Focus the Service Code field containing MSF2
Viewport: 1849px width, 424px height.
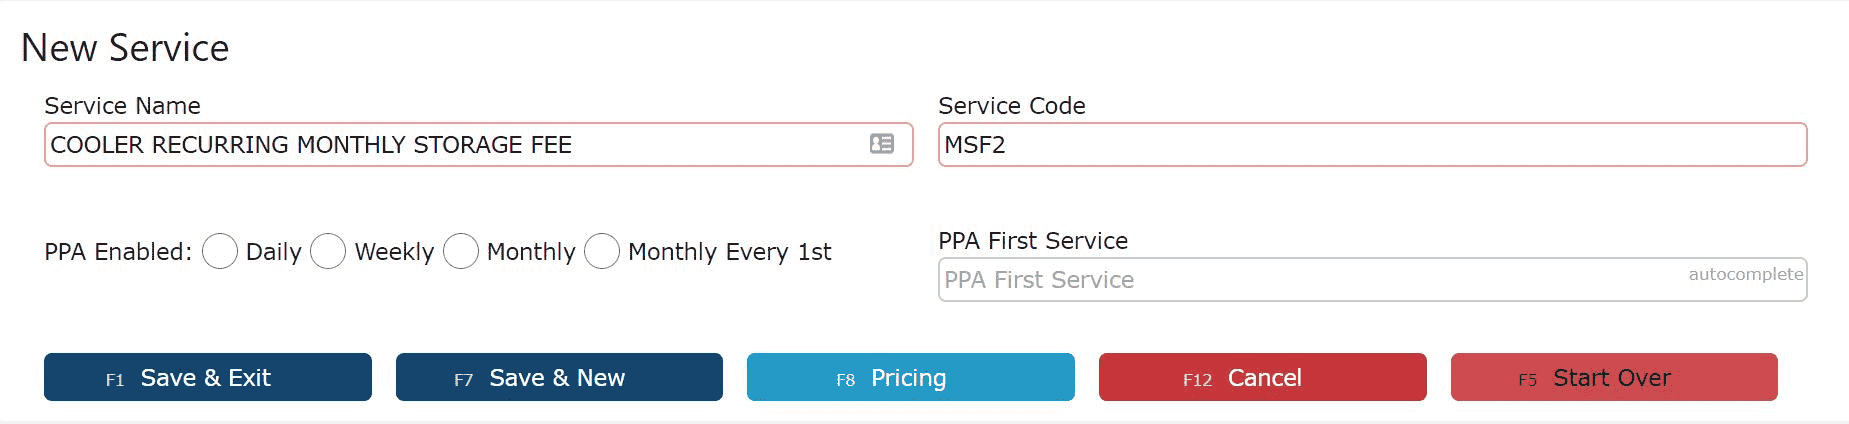[x=1372, y=145]
